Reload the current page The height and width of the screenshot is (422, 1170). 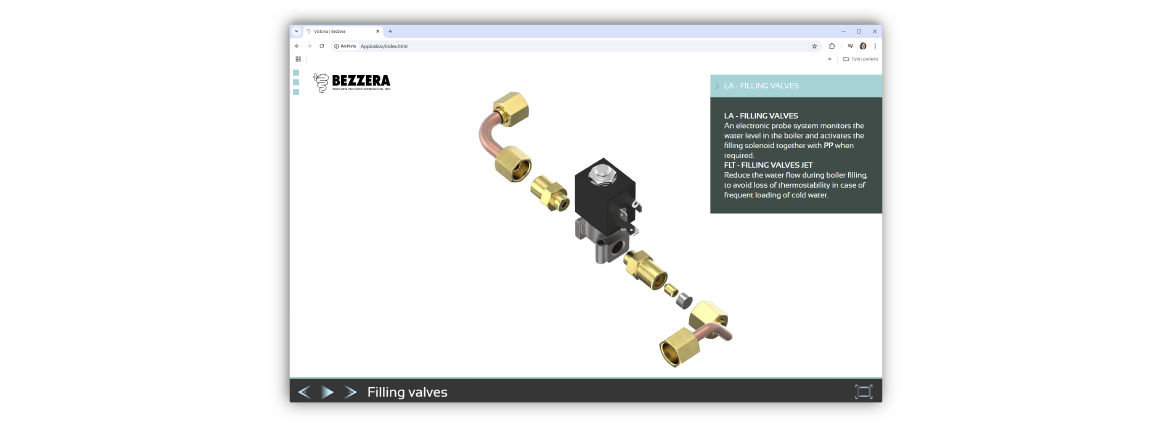[x=321, y=46]
